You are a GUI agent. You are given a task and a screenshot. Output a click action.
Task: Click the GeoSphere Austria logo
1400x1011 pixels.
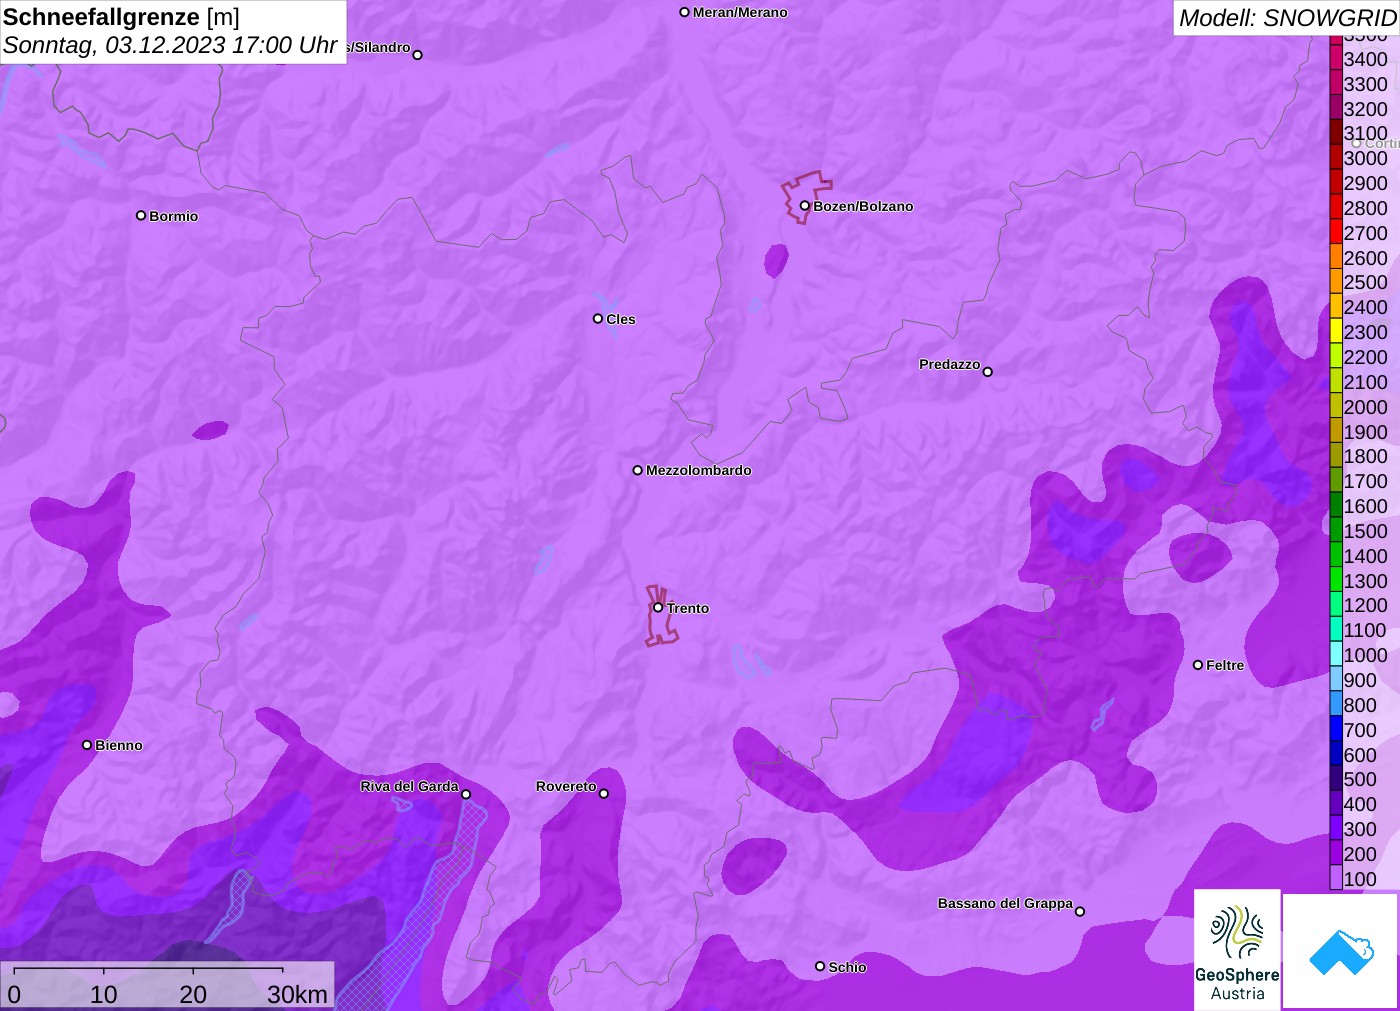click(x=1237, y=949)
